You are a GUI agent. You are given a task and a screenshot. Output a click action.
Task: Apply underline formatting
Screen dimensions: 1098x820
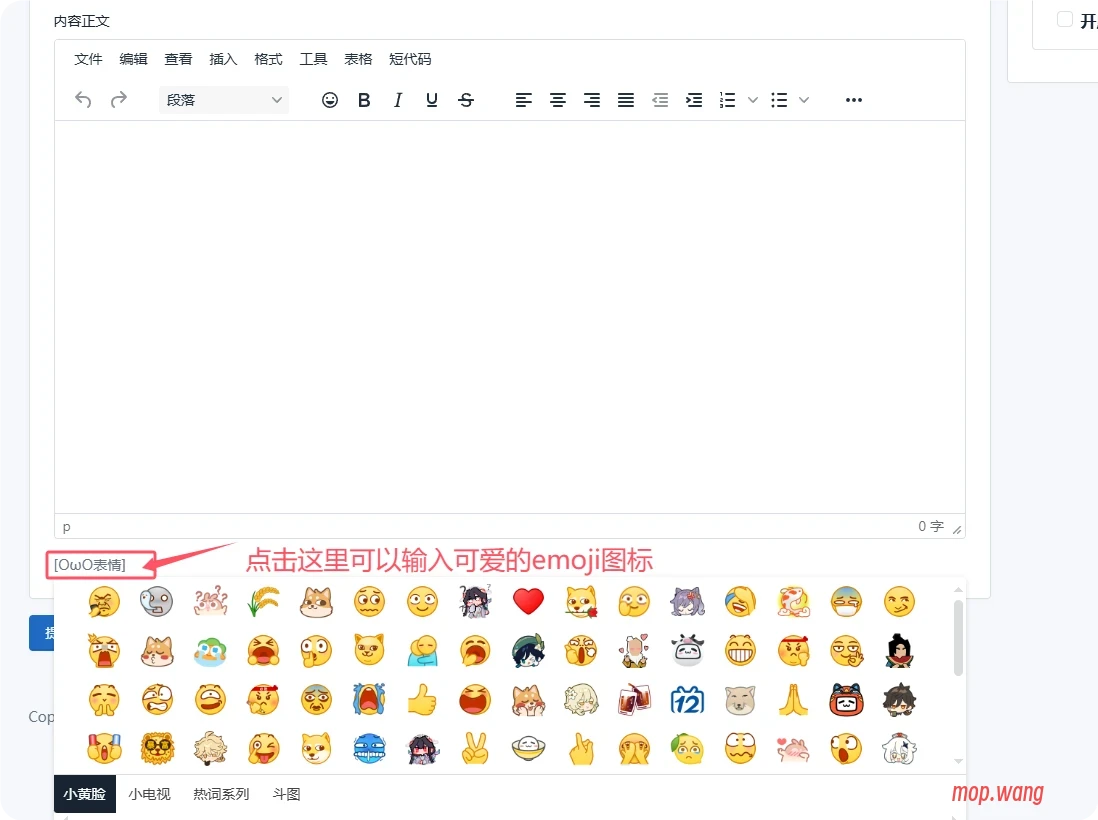(x=431, y=99)
